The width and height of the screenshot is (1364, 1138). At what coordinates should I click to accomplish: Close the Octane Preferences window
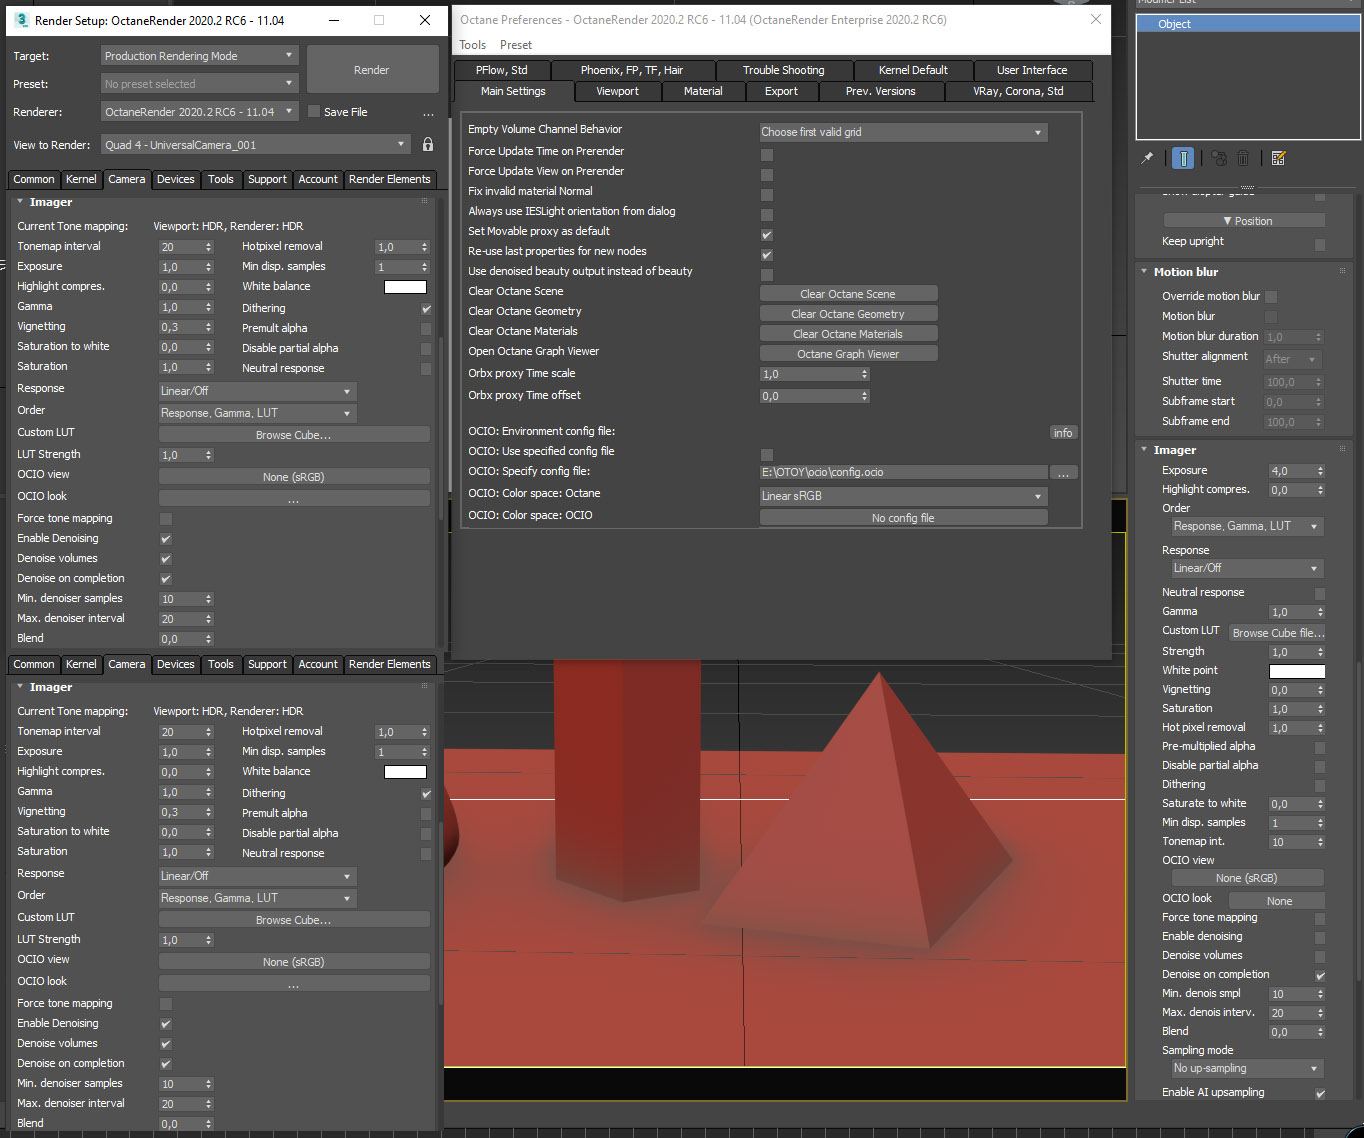click(x=1096, y=19)
